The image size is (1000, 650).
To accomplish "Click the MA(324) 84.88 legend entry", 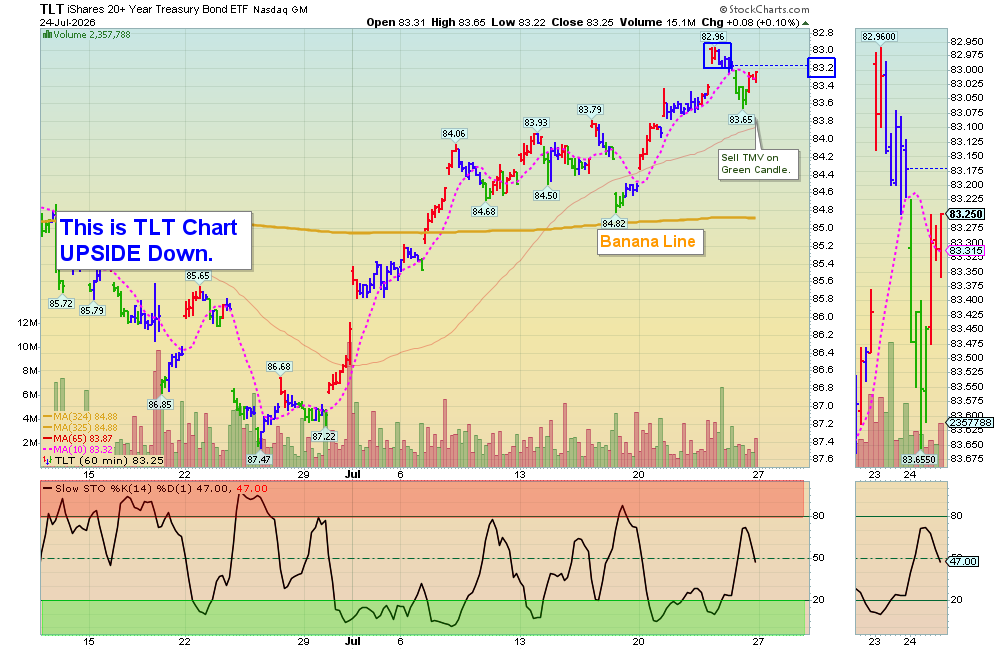I will point(80,417).
